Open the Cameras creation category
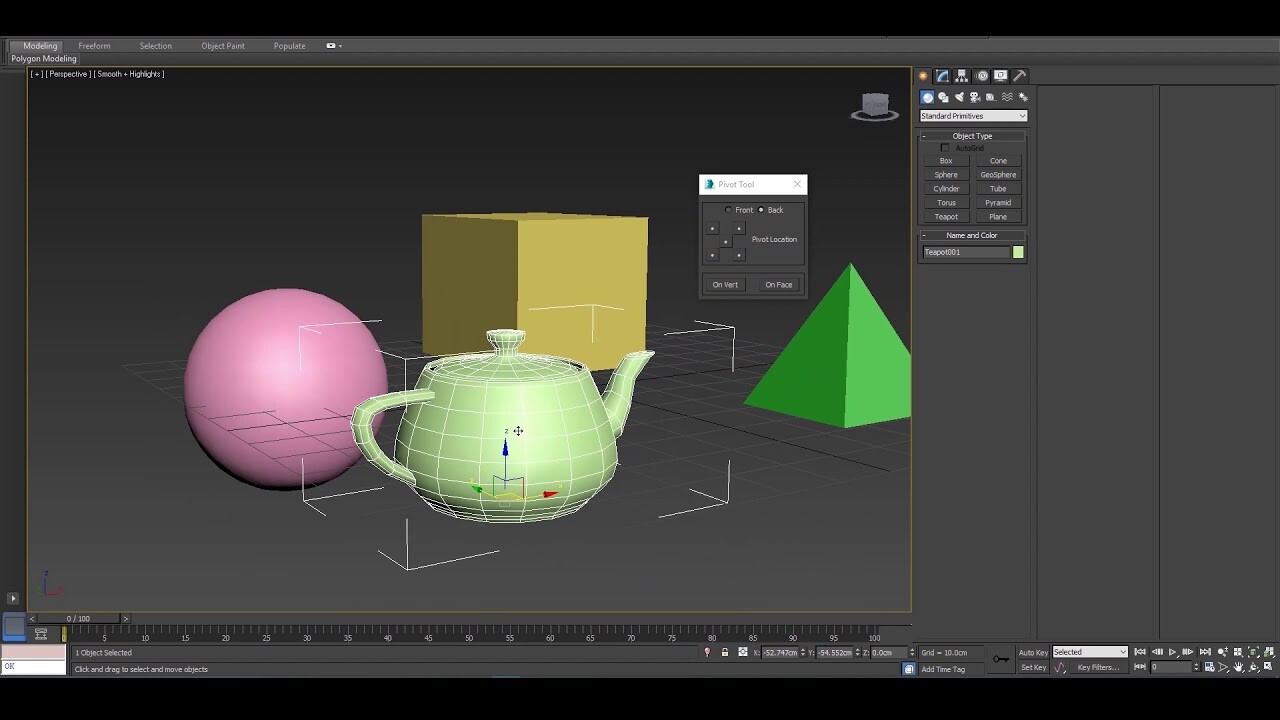The image size is (1280, 720). (974, 97)
